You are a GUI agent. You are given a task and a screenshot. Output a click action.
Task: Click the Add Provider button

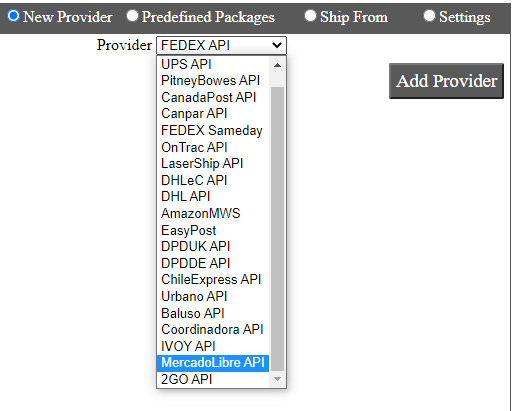[x=446, y=81]
